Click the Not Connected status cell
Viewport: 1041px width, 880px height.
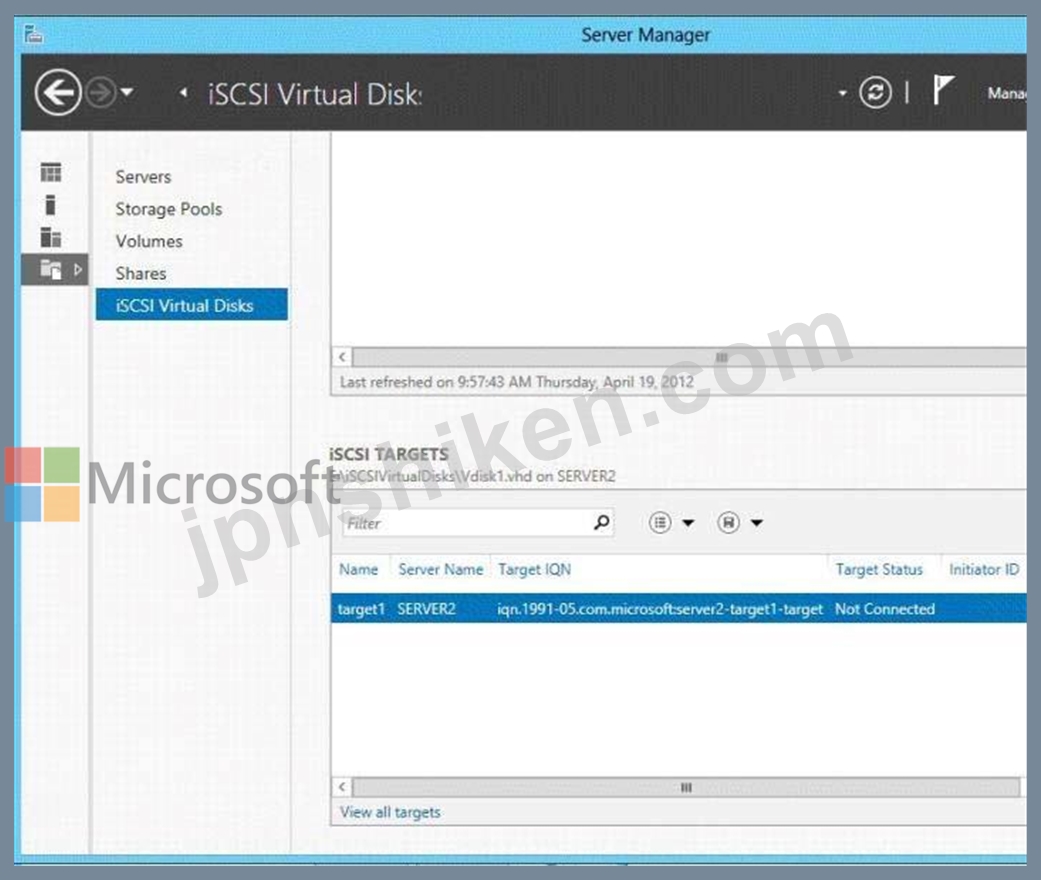(885, 609)
